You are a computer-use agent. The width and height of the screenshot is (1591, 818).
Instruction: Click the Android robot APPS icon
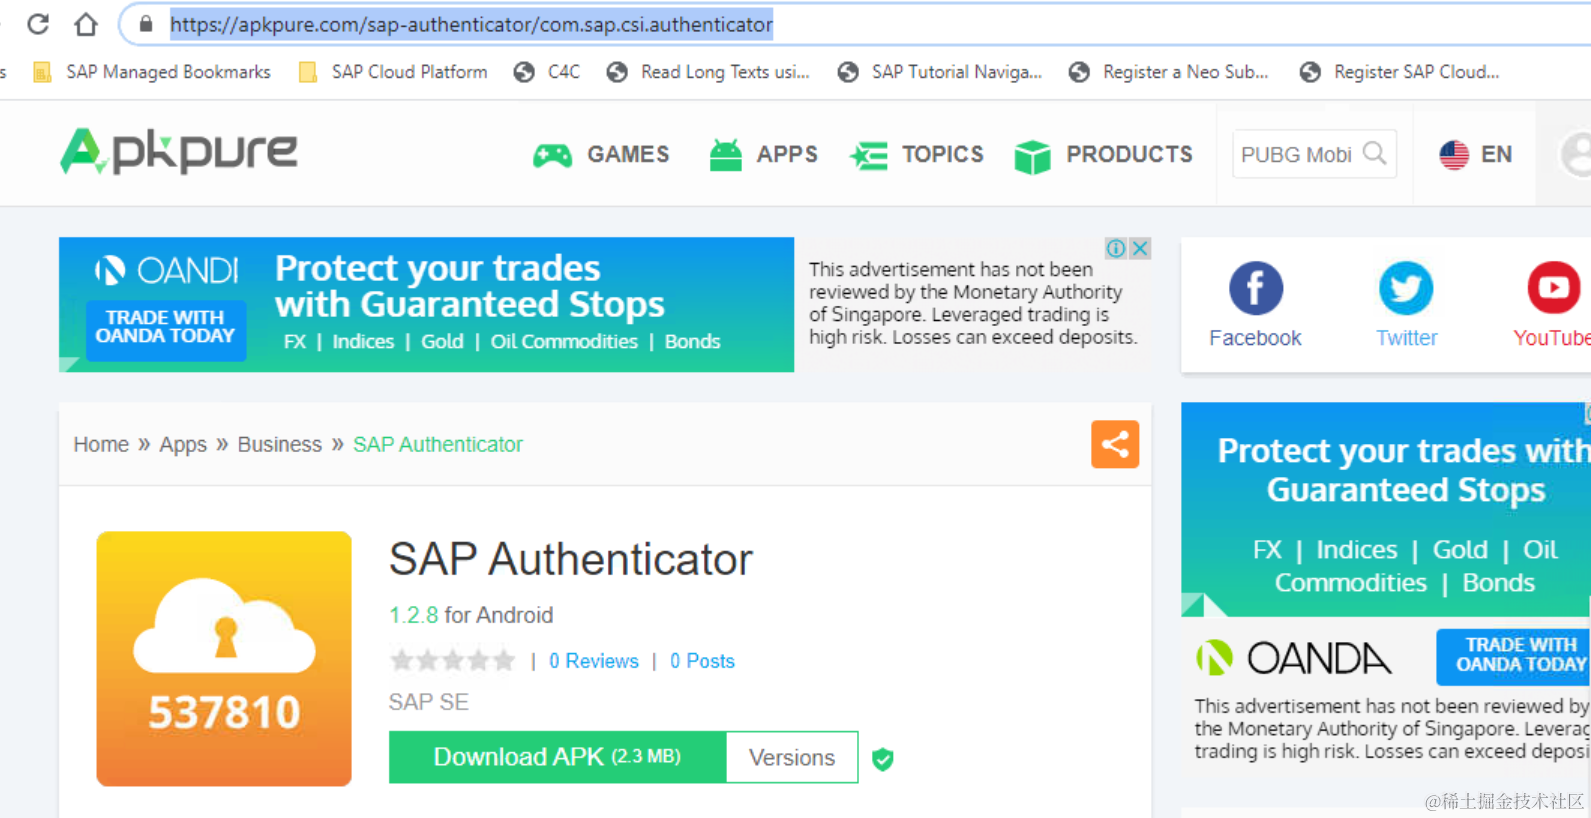click(x=726, y=155)
